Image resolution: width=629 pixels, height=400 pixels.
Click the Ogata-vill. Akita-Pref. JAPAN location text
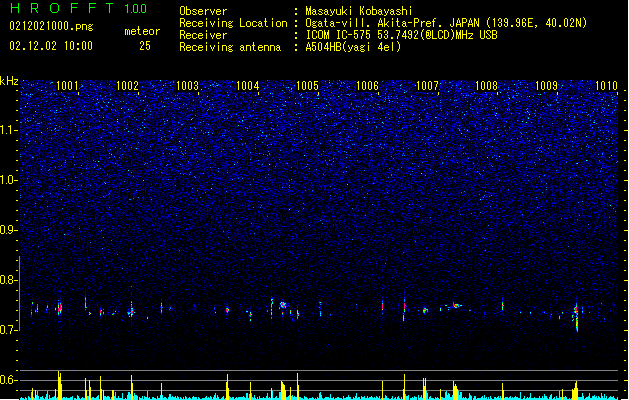(x=446, y=23)
